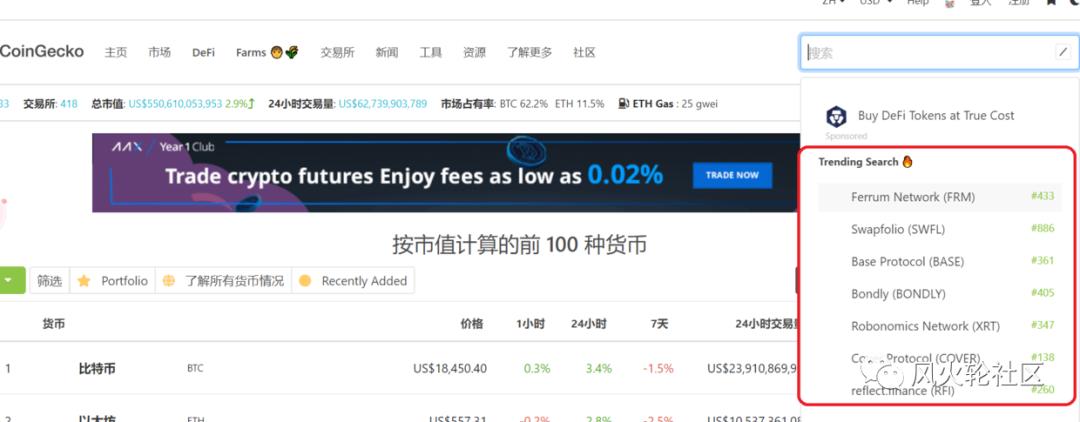Go to the DeFi menu item

(203, 52)
